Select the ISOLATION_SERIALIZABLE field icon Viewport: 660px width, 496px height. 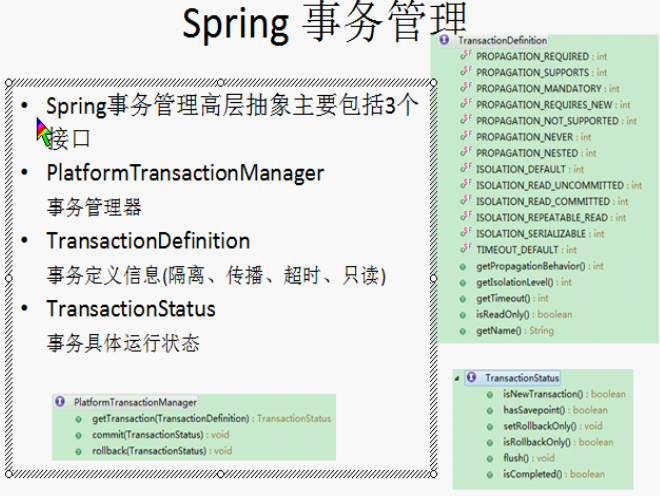466,232
